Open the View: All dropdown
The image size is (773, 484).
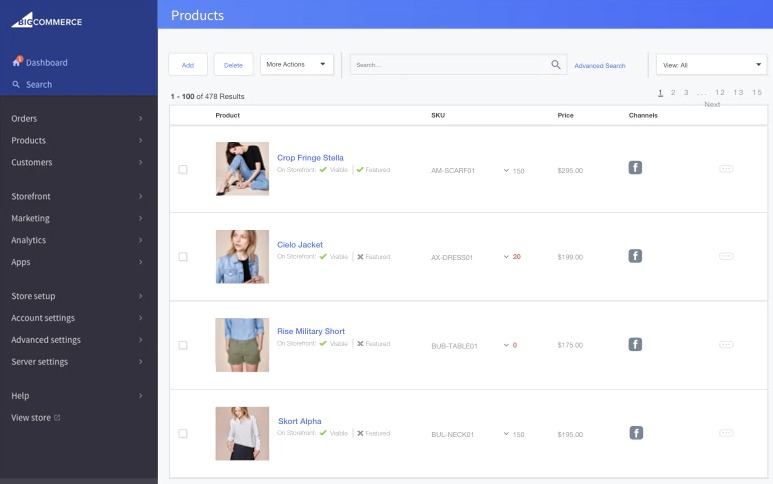711,64
